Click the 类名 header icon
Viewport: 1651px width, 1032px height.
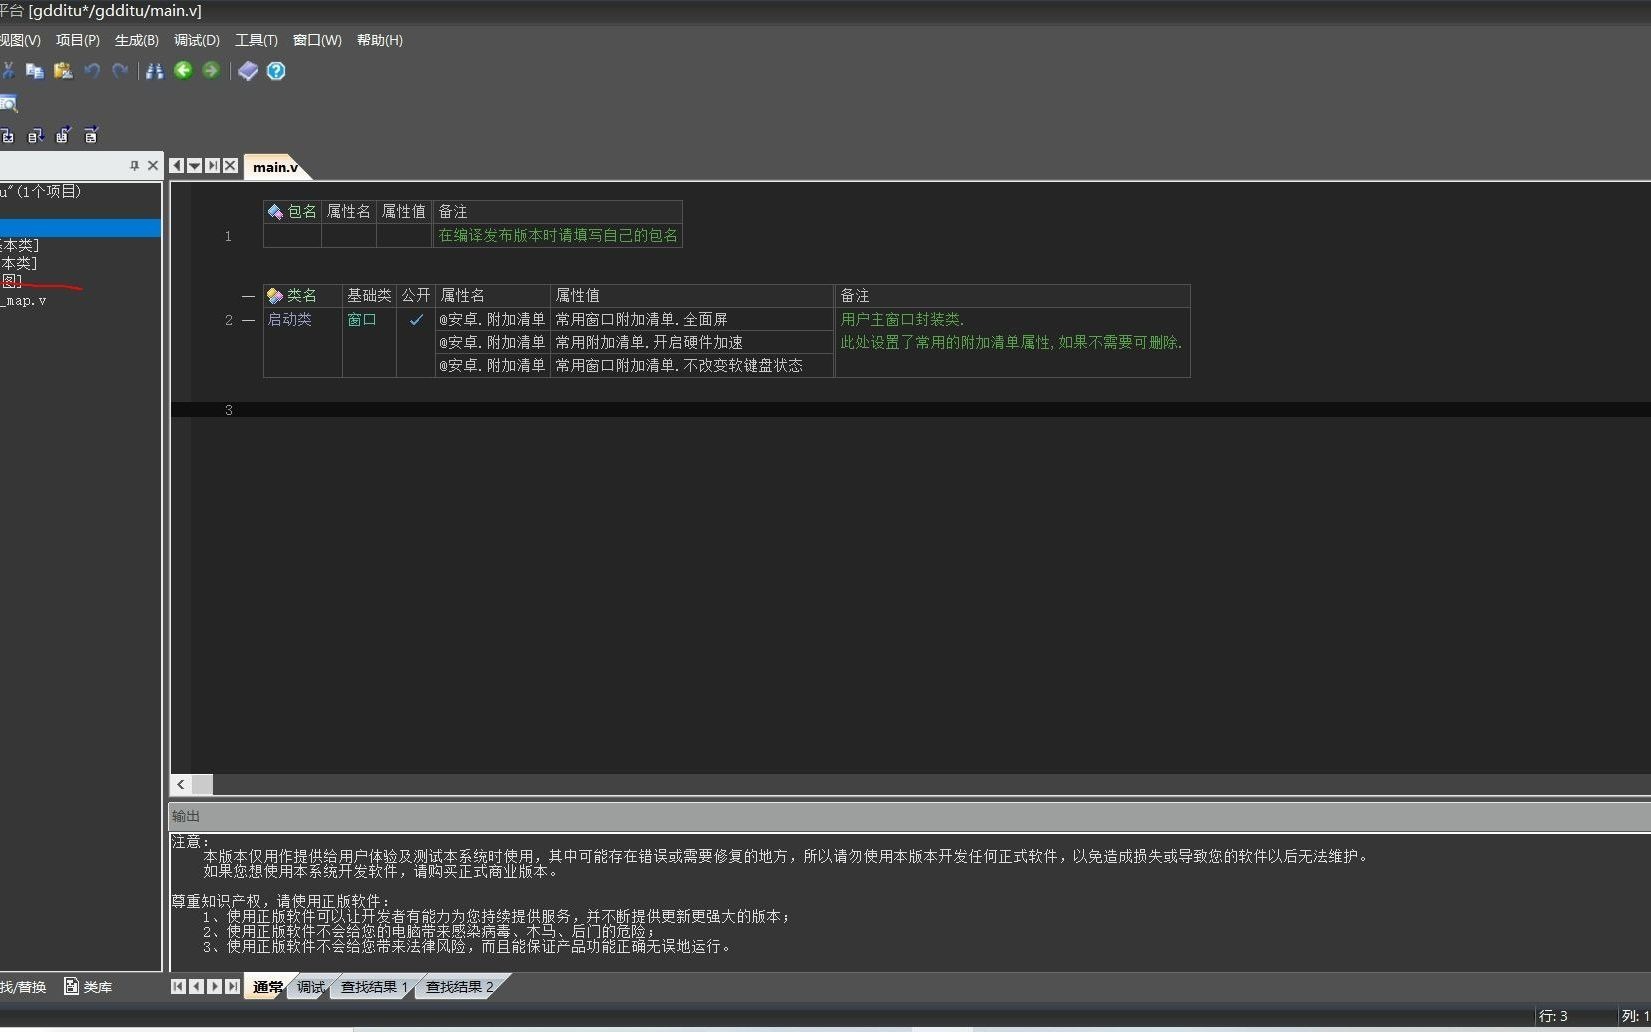(x=275, y=296)
